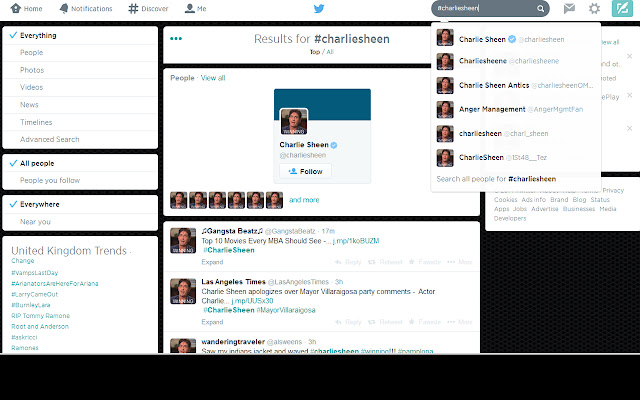Filter results by Photos
Image resolution: width=640 pixels, height=400 pixels.
80,70
